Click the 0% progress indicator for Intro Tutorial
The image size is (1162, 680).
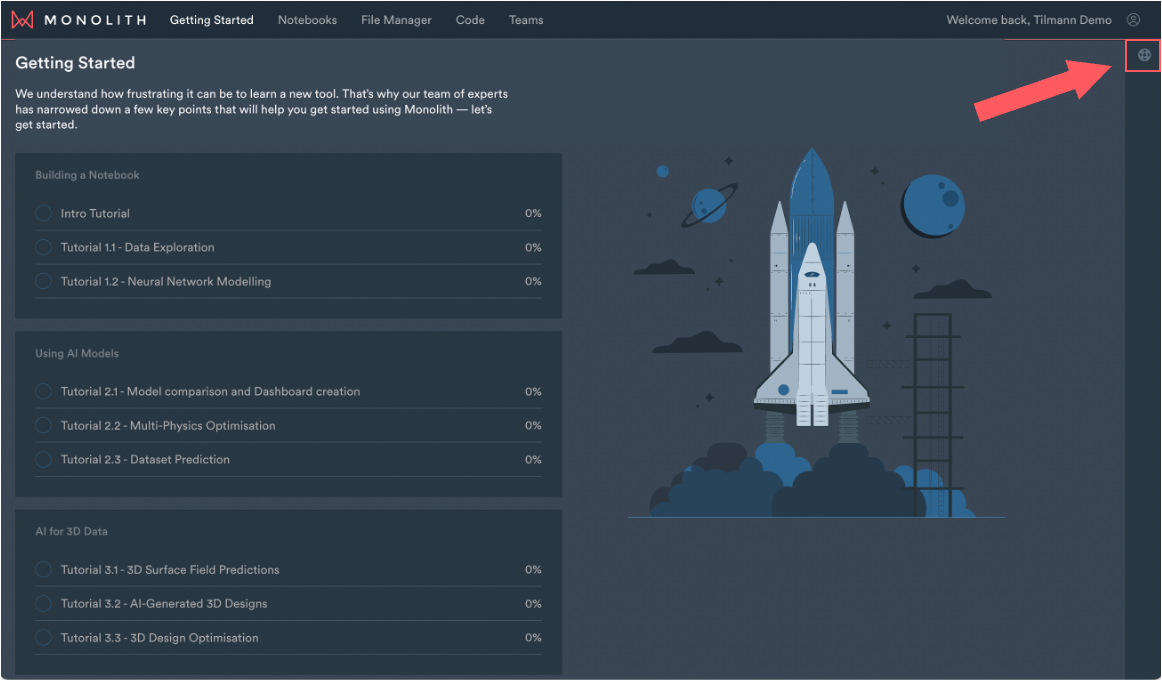coord(532,213)
